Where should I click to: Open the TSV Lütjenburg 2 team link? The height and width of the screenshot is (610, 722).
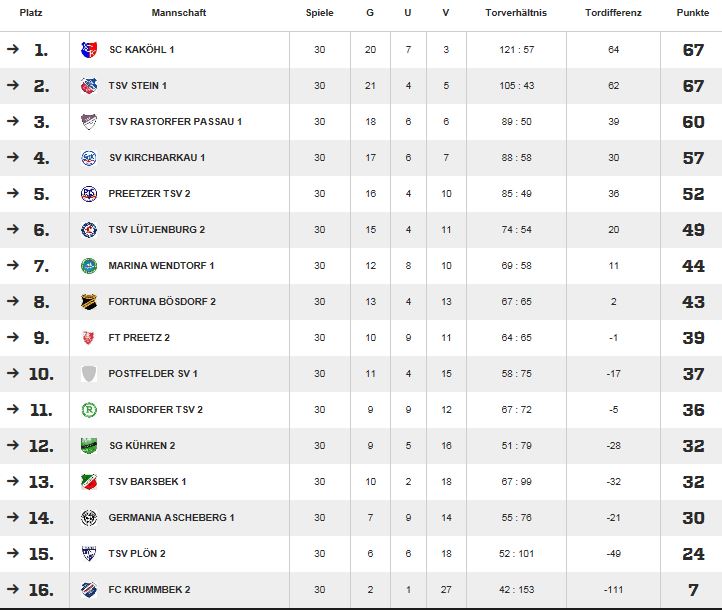point(157,230)
